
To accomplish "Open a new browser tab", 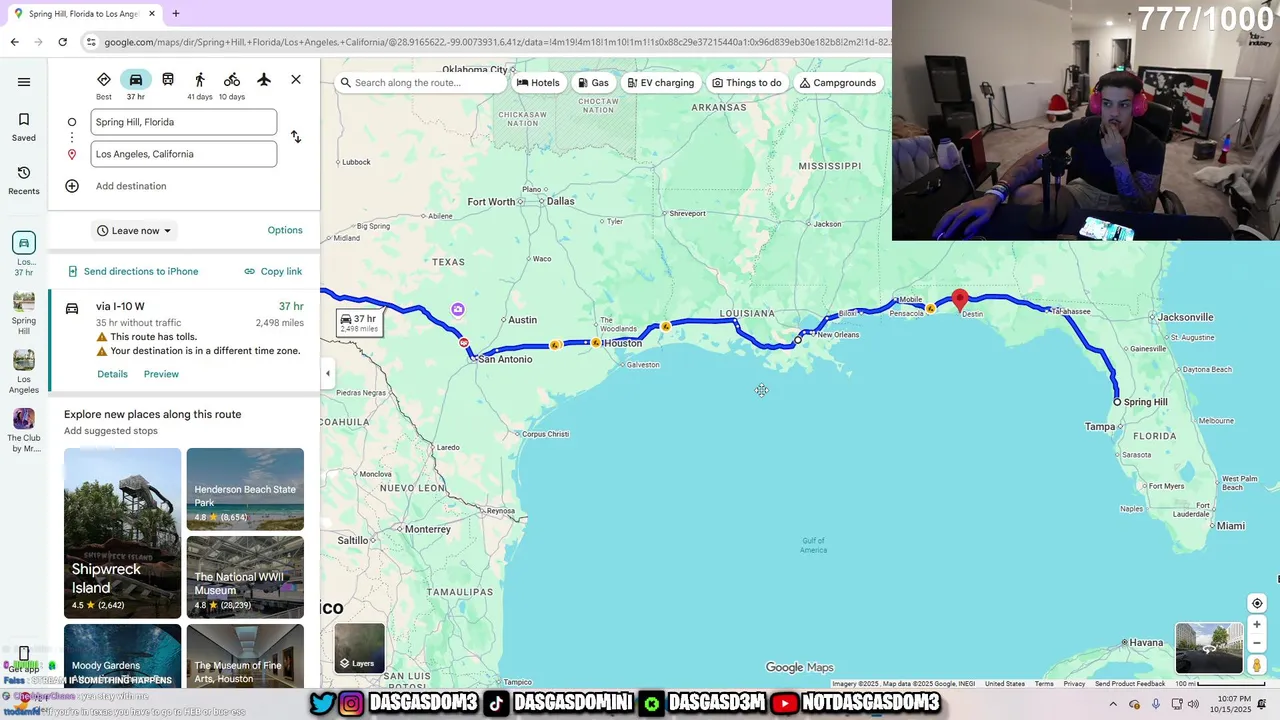I will coord(176,14).
